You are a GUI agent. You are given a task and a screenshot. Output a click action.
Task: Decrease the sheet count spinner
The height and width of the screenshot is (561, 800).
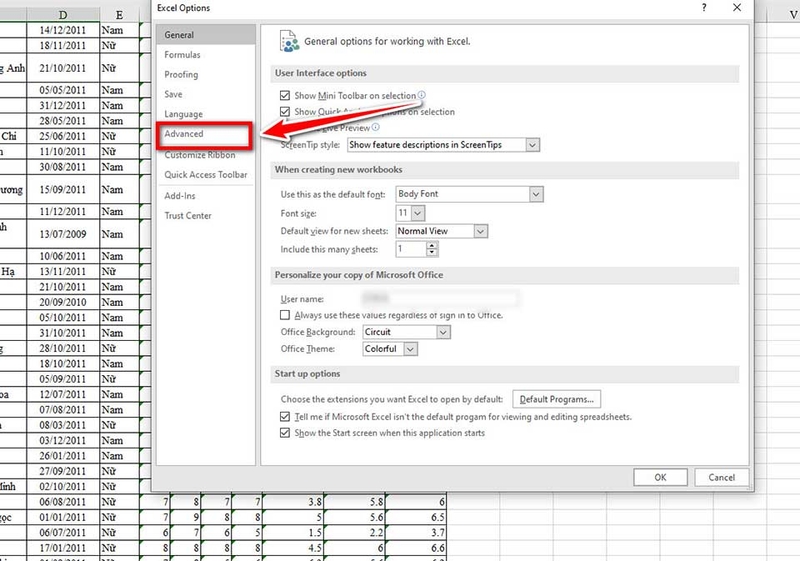pyautogui.click(x=432, y=252)
